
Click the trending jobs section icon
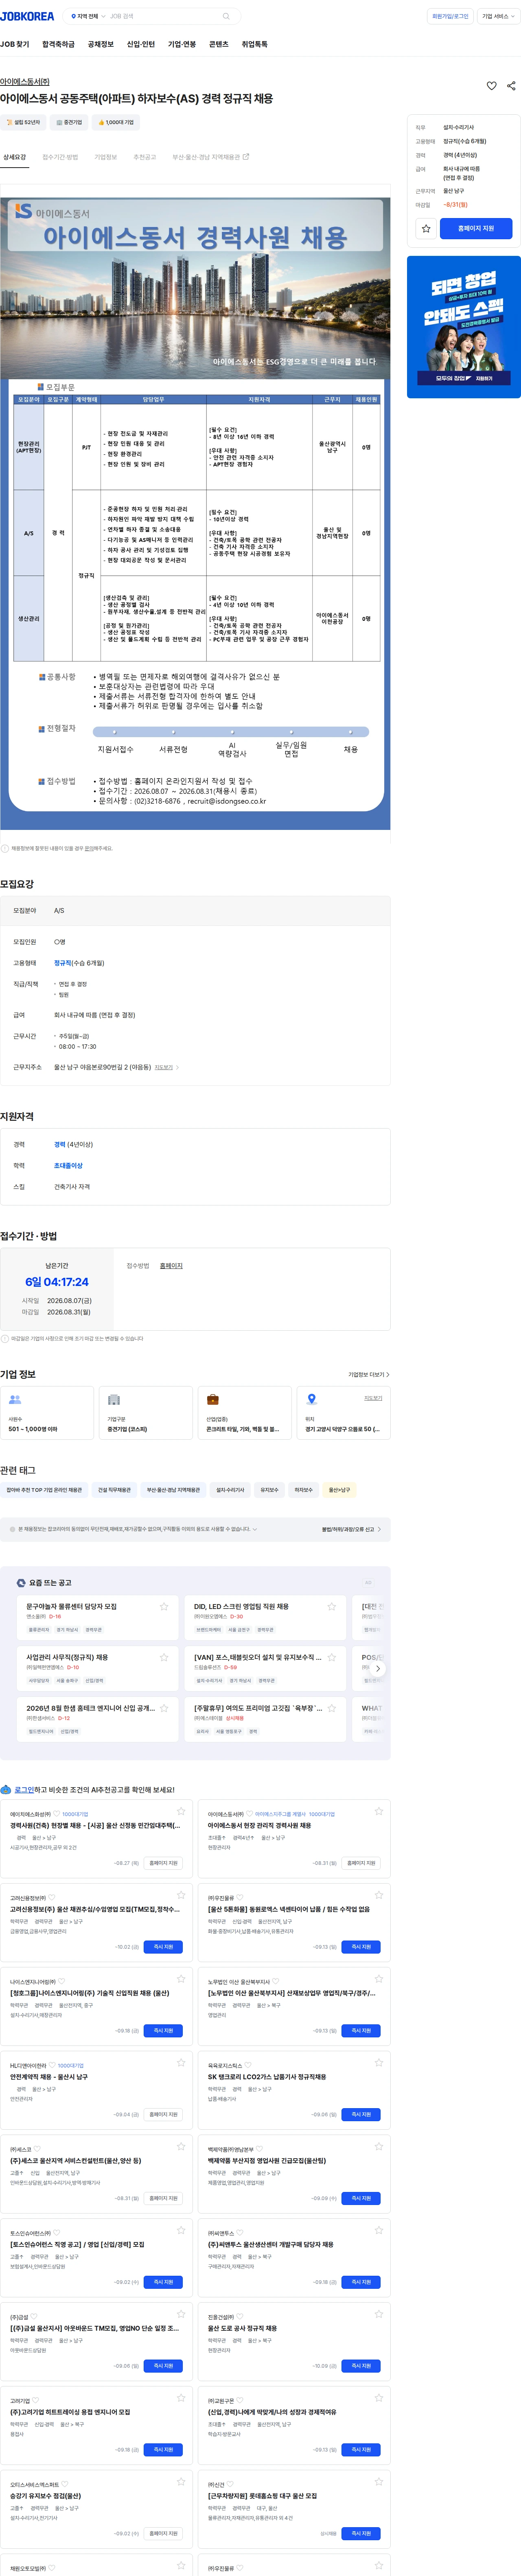tap(21, 1582)
